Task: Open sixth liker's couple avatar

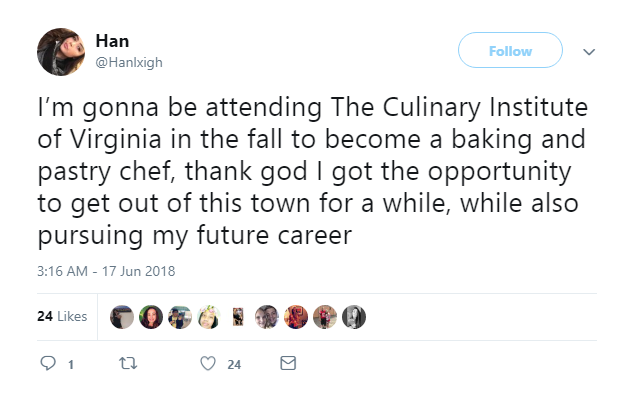Action: [x=267, y=317]
